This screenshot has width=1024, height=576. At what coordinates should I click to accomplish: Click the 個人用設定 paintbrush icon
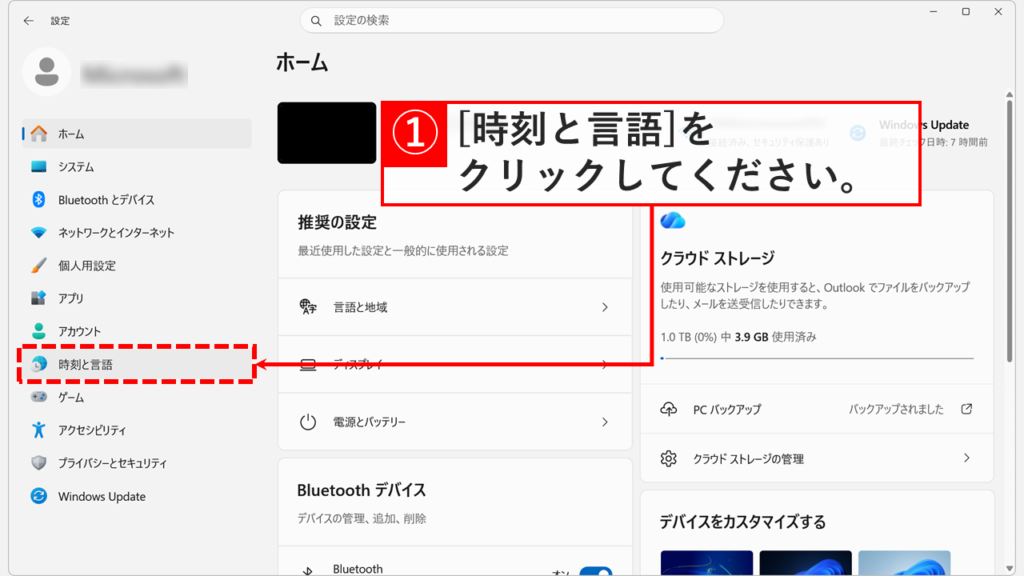click(x=39, y=265)
